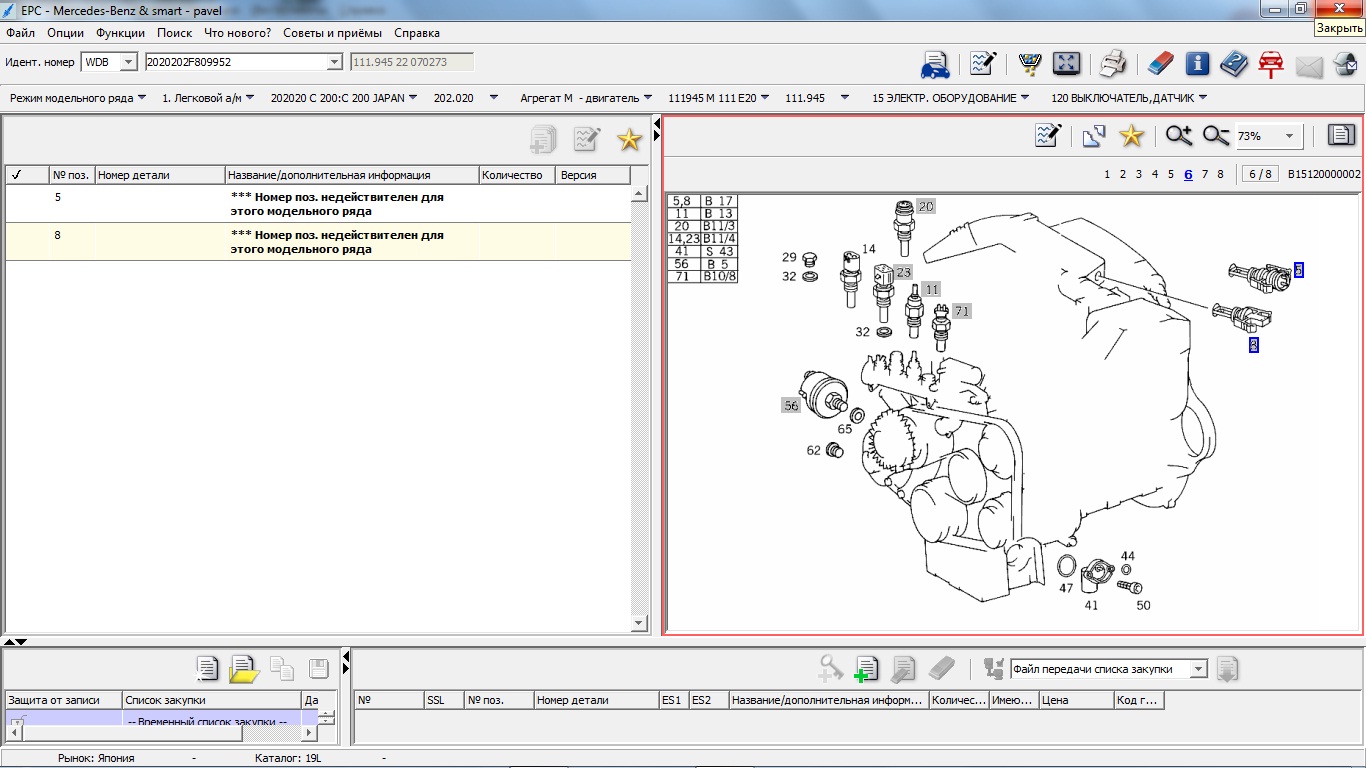Open the shopping cart icon
The width and height of the screenshot is (1366, 768).
(1029, 64)
